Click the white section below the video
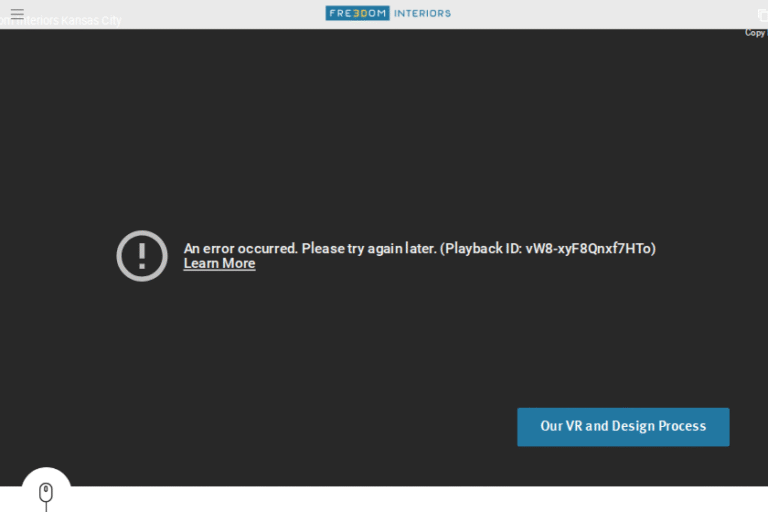 click(x=400, y=500)
